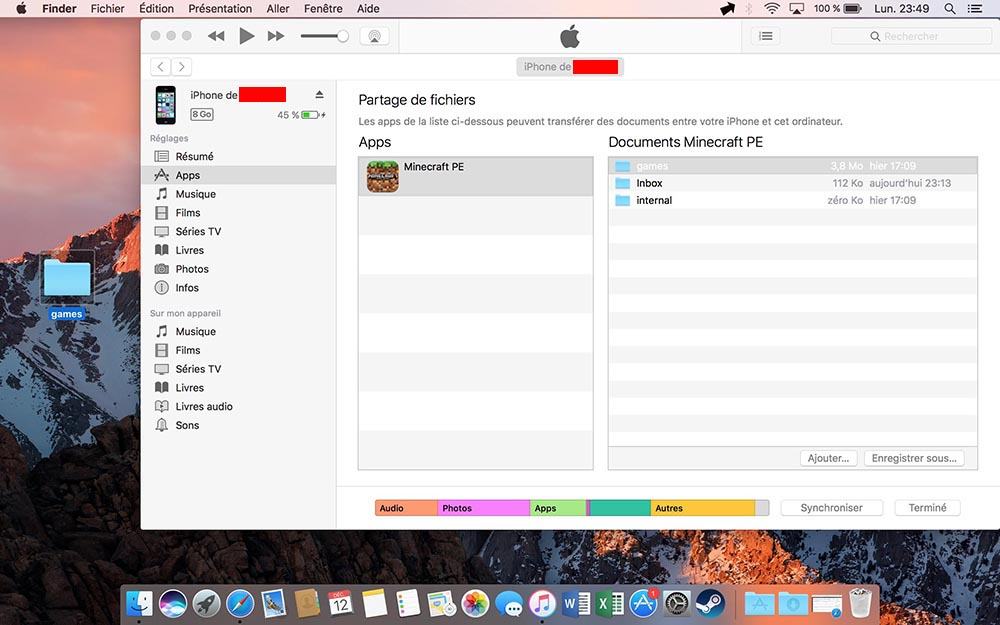The width and height of the screenshot is (1000, 625).
Task: Open Photos app from the Dock
Action: (475, 603)
